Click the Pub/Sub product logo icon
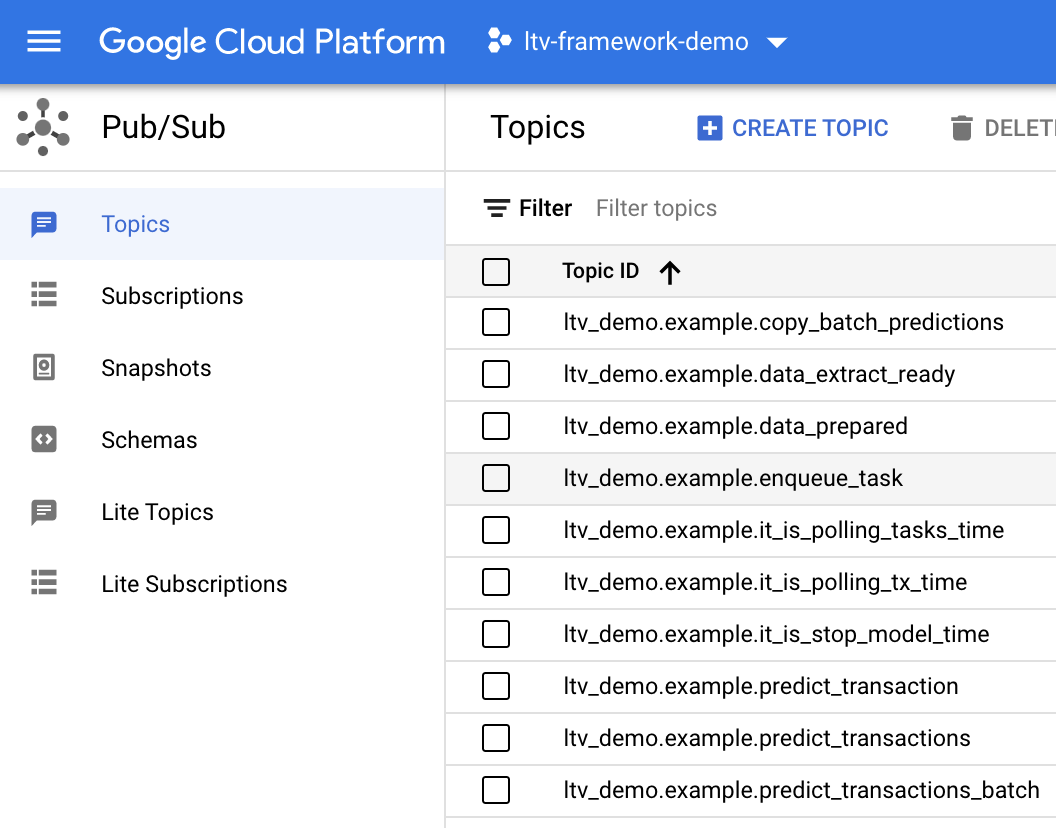Image resolution: width=1056 pixels, height=828 pixels. click(43, 127)
